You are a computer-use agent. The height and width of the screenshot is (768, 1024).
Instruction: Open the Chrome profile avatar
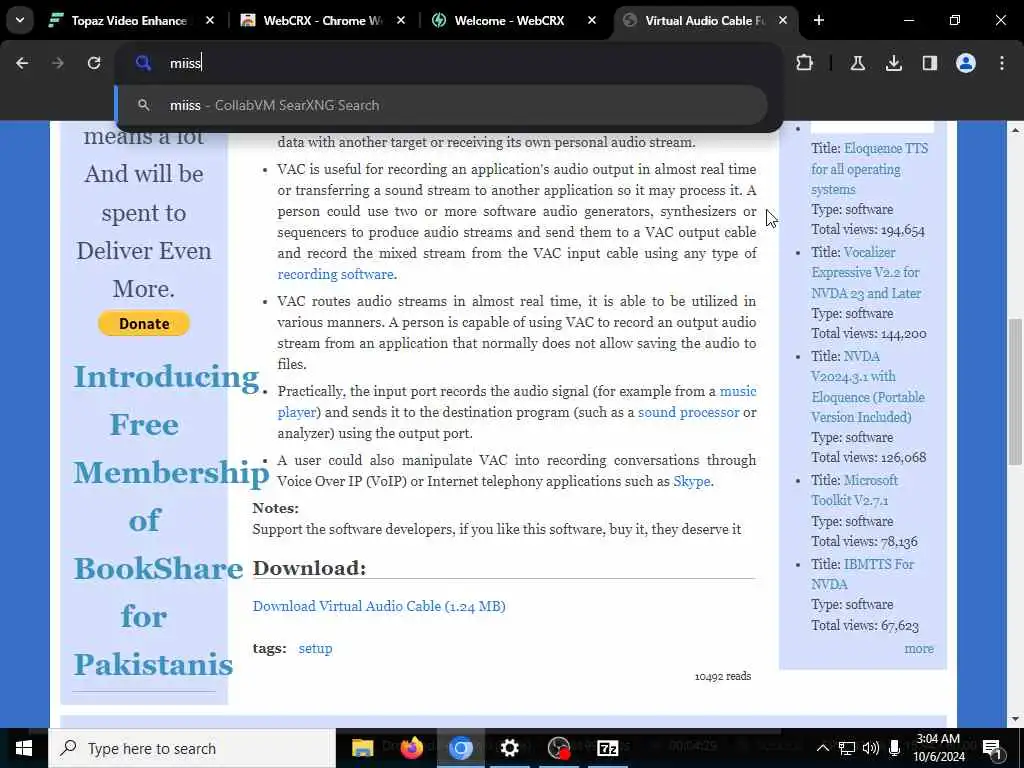tap(966, 63)
